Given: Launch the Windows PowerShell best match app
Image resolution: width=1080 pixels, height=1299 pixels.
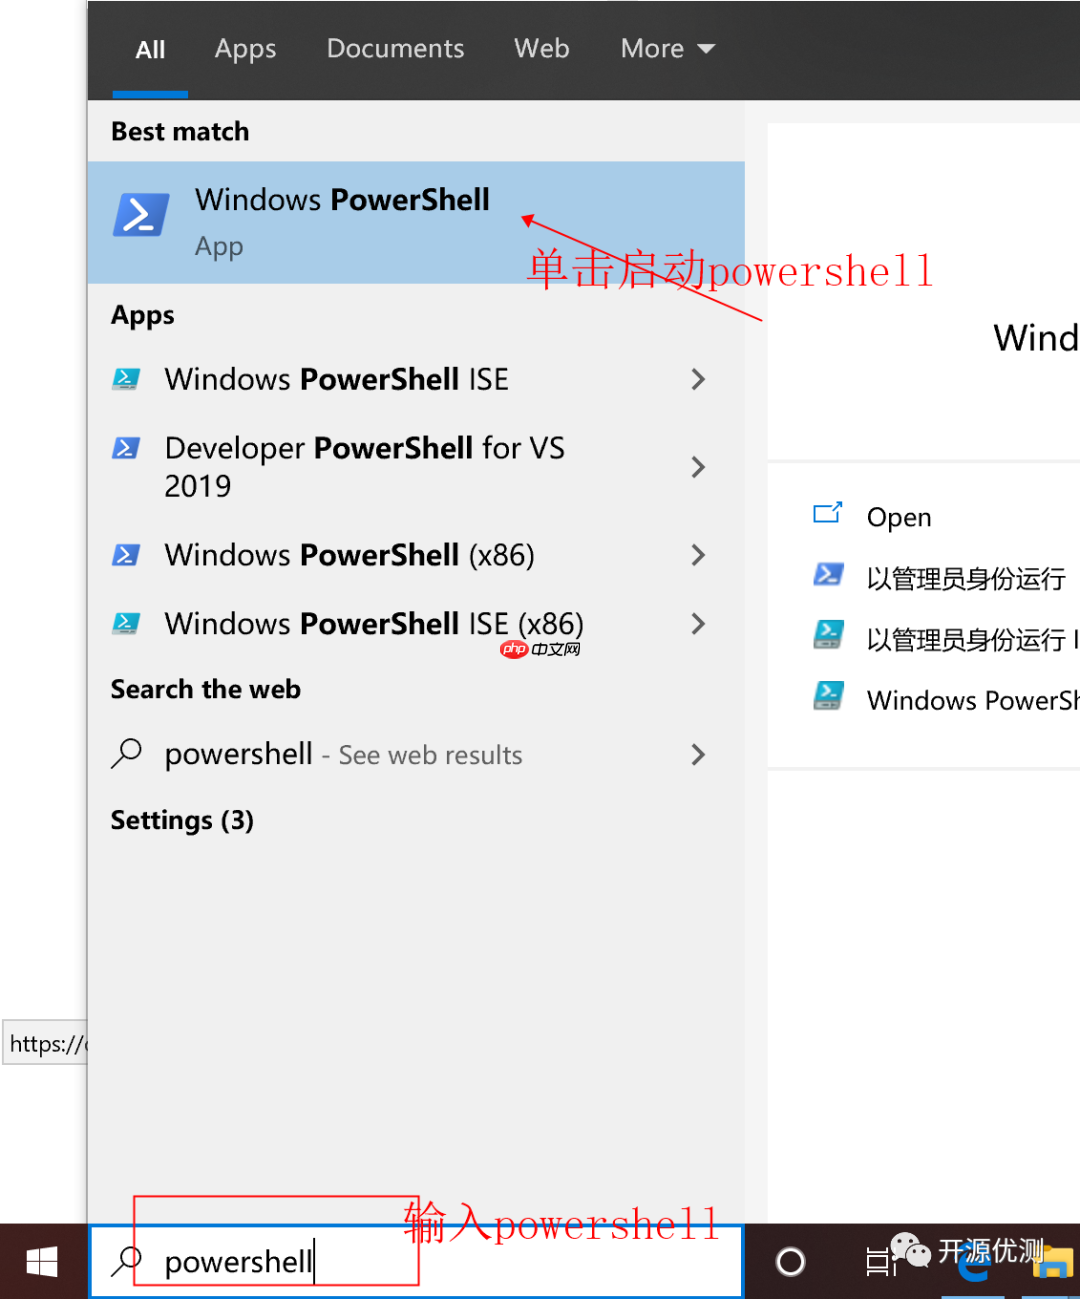Looking at the screenshot, I should click(x=340, y=218).
